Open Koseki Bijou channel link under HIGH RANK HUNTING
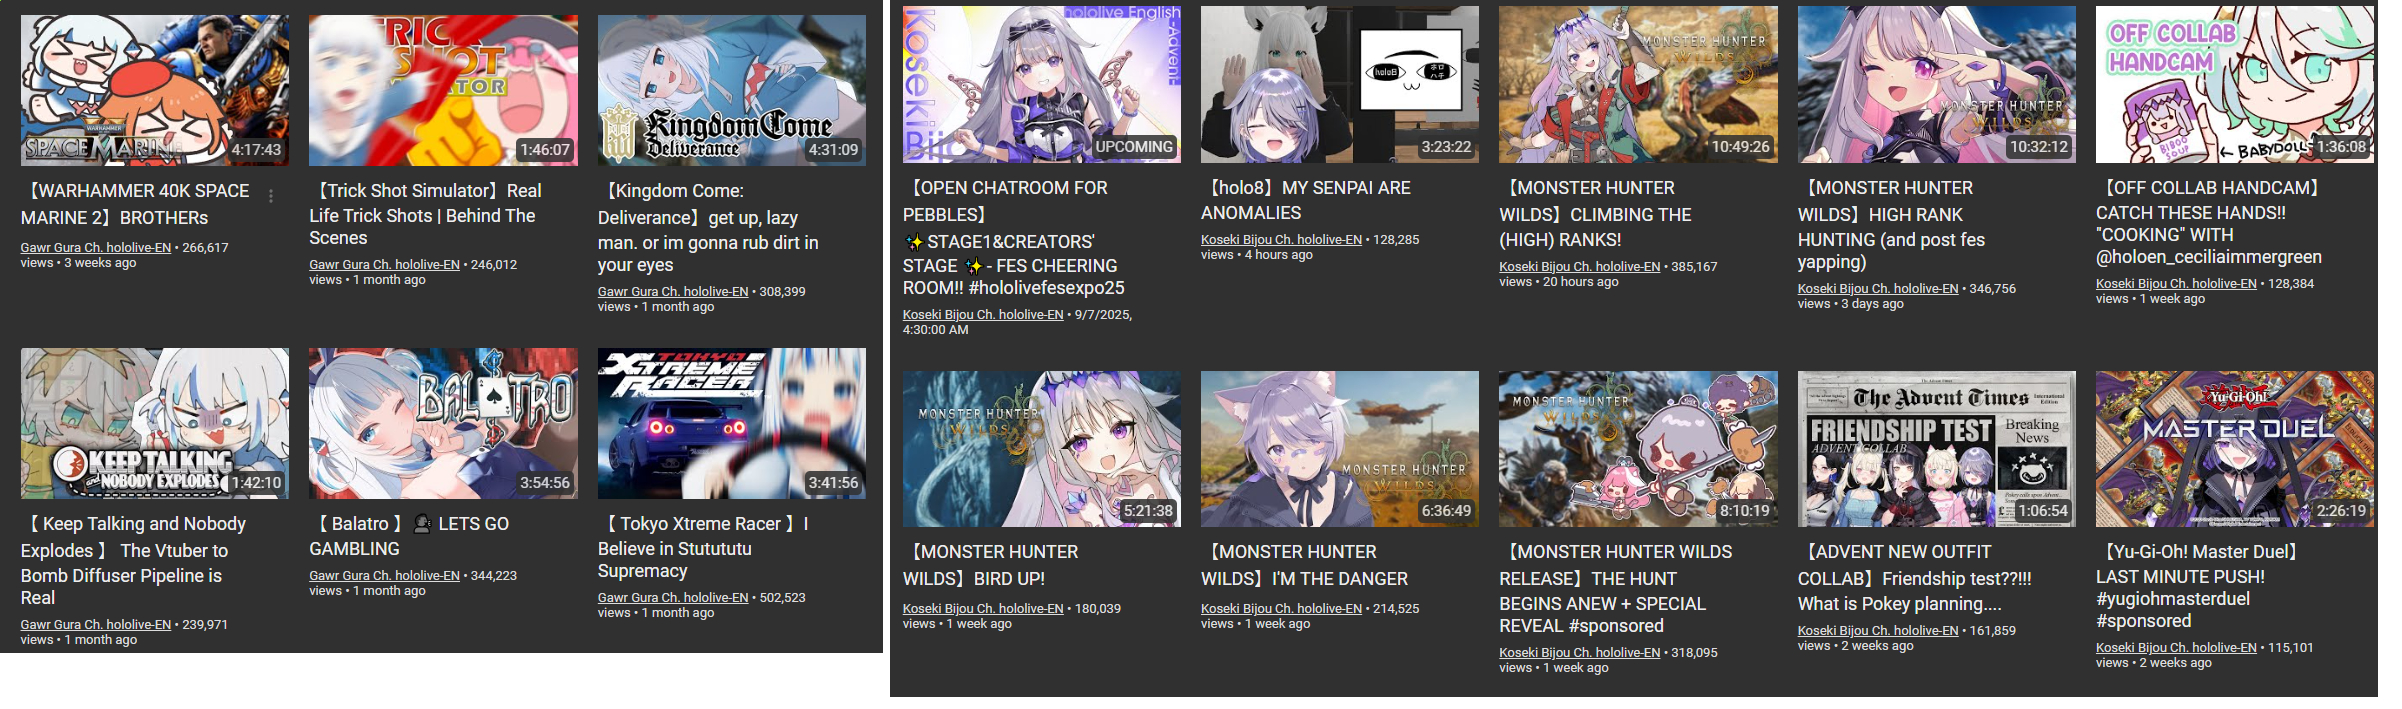2402x709 pixels. (x=1878, y=289)
